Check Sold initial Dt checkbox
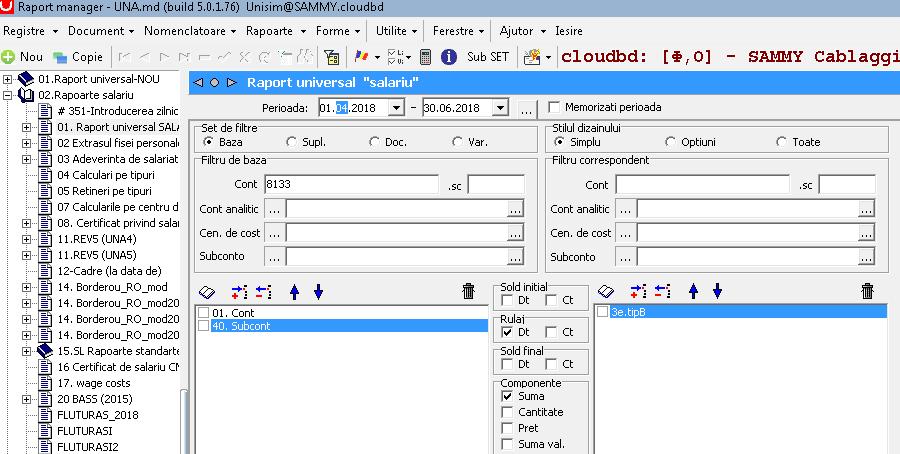The width and height of the screenshot is (900, 454). pyautogui.click(x=507, y=300)
